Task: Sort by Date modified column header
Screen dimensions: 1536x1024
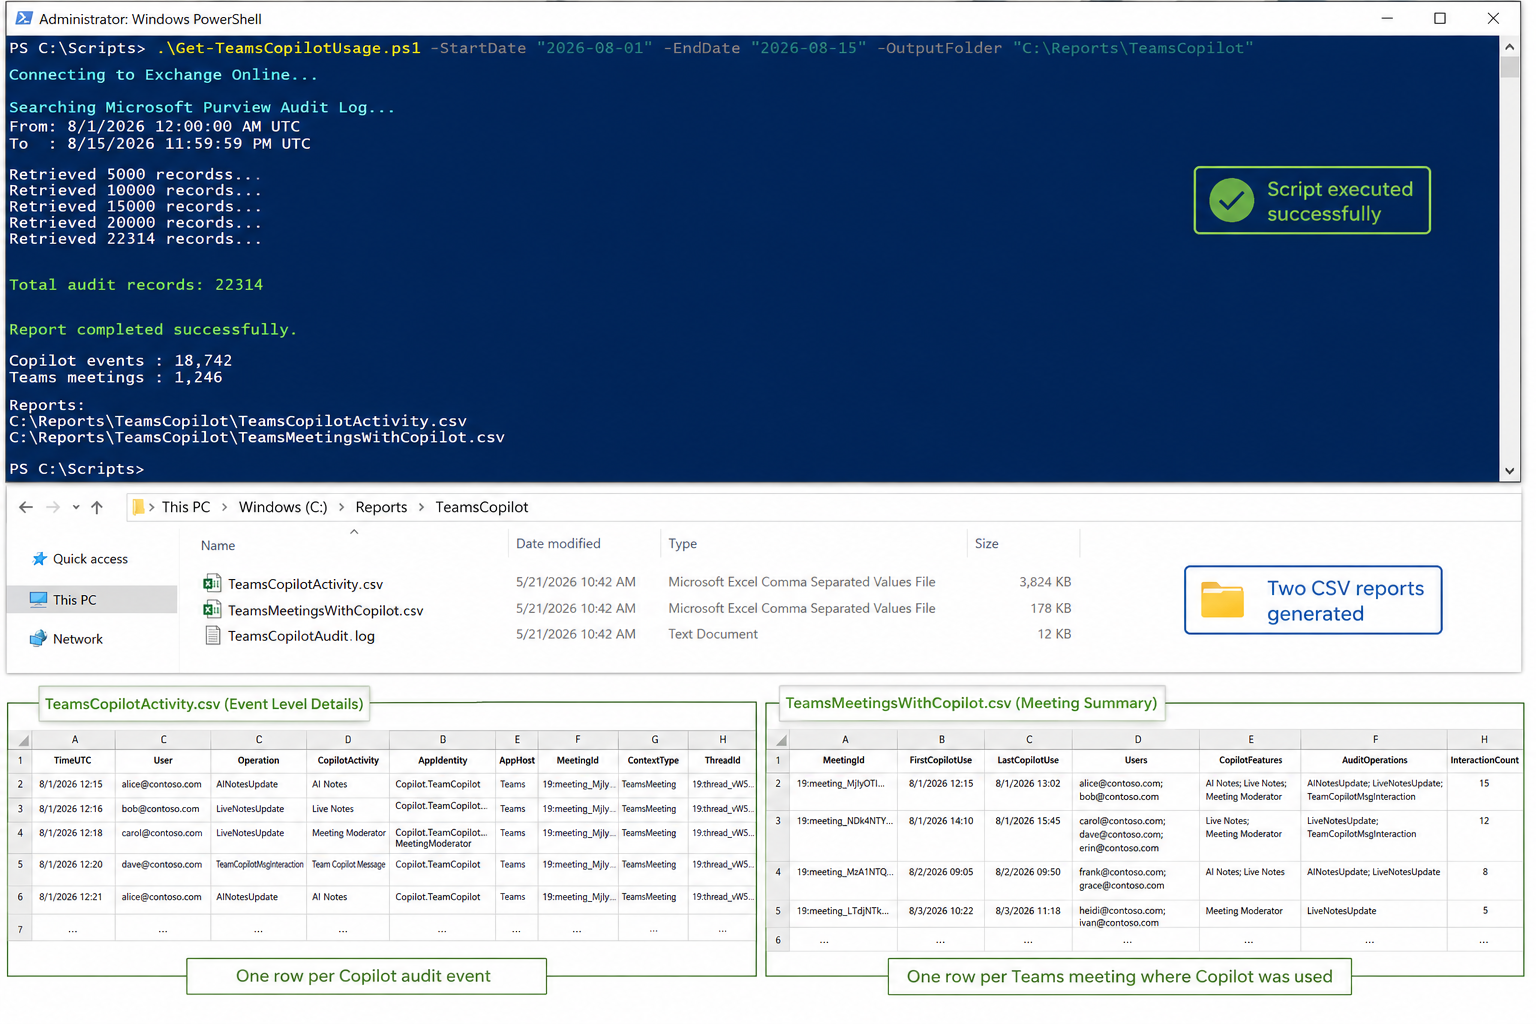Action: pos(558,544)
